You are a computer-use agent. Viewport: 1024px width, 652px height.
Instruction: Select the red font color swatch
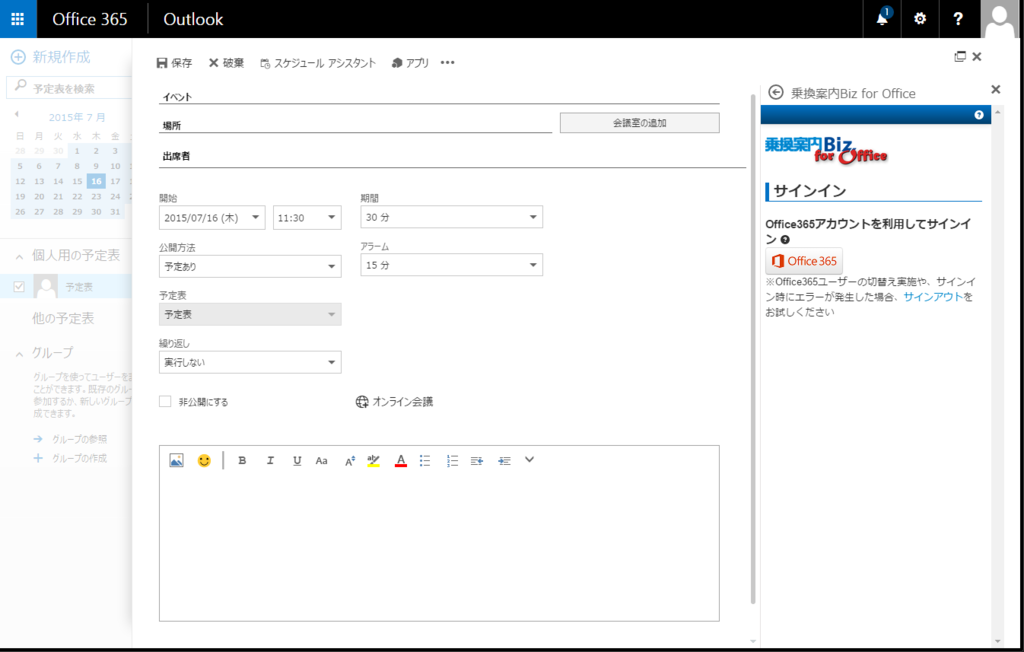click(399, 460)
